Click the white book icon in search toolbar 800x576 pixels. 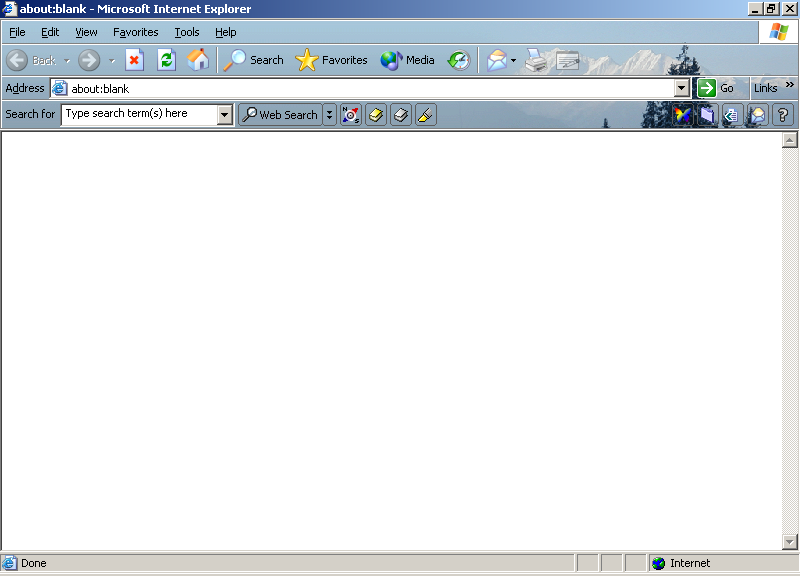click(401, 115)
